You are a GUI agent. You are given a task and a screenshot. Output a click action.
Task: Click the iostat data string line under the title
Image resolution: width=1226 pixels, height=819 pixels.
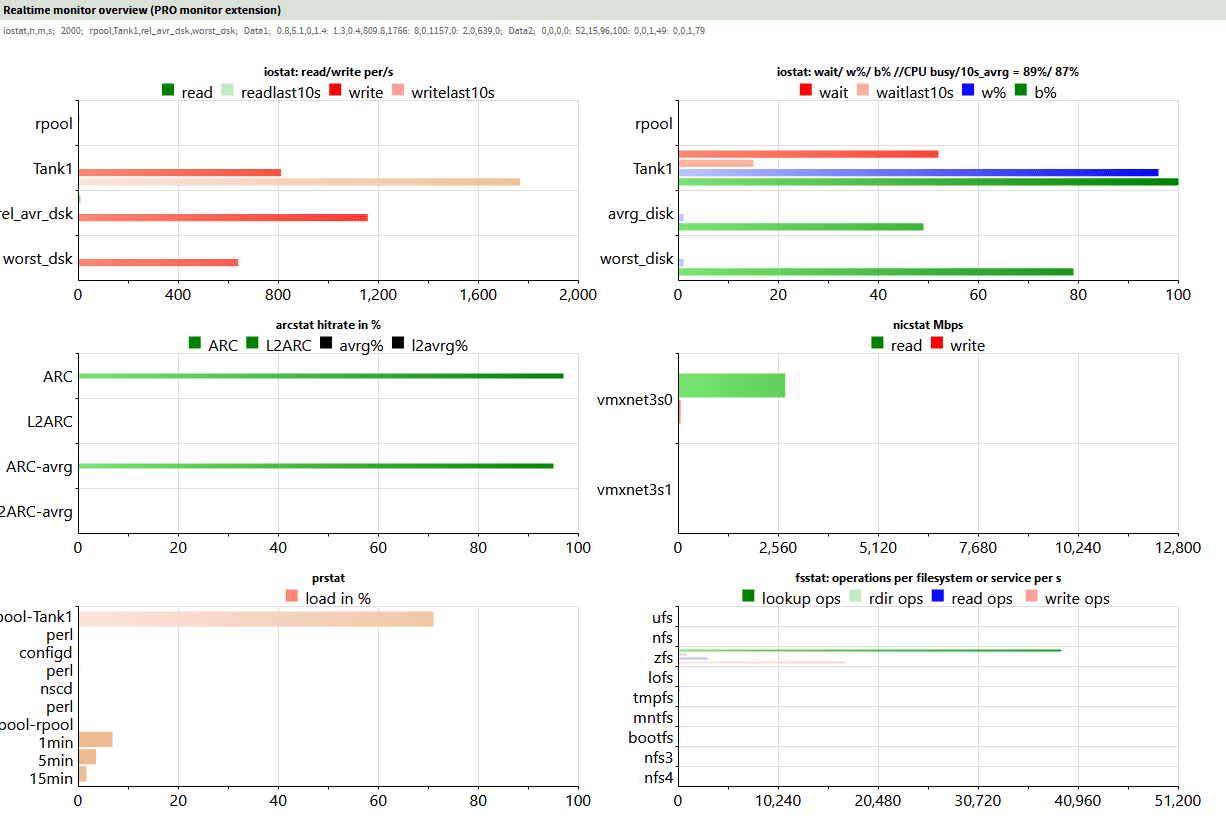click(354, 31)
